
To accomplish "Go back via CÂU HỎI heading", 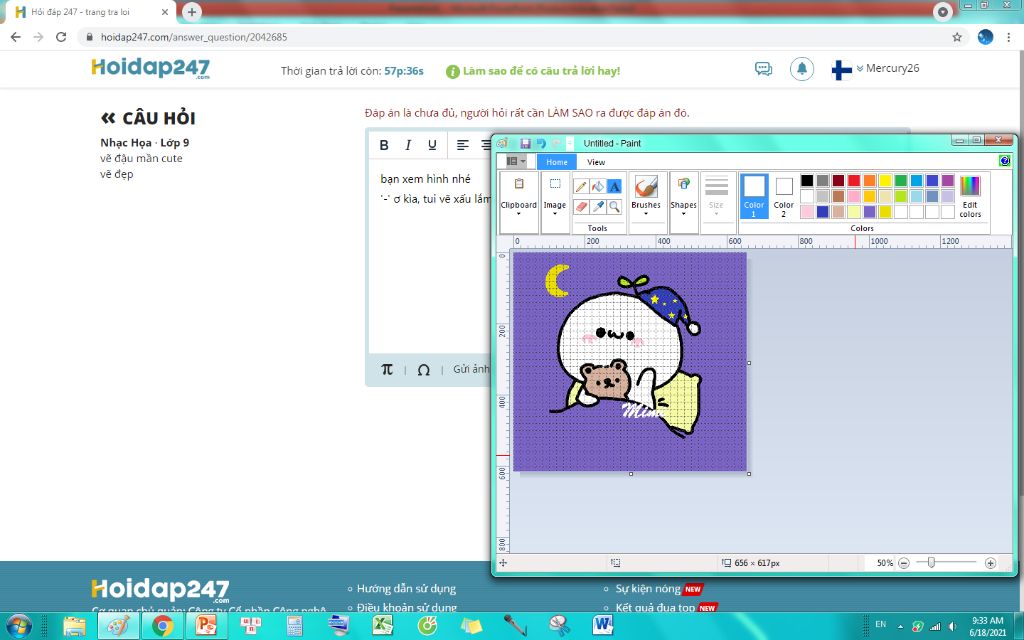I will (x=148, y=118).
